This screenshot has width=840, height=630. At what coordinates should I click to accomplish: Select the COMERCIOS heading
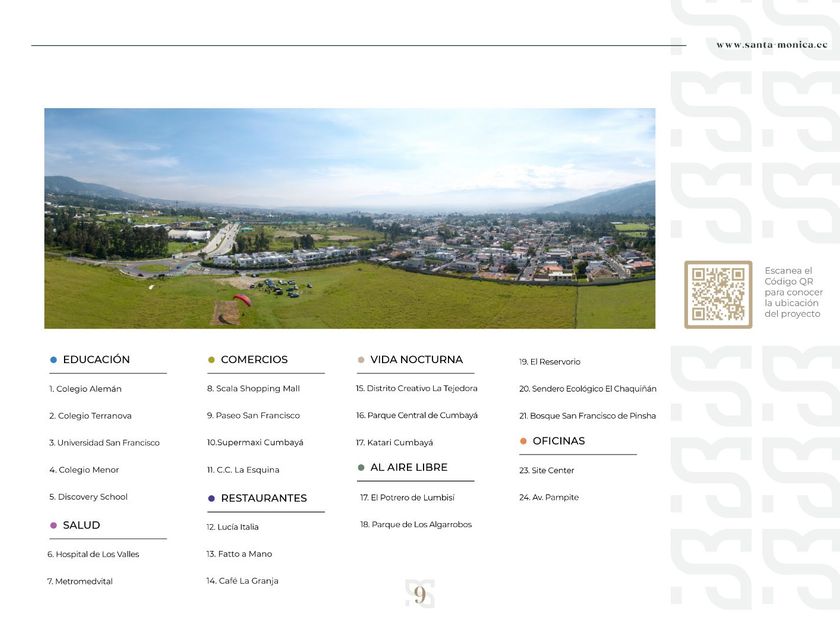click(x=254, y=359)
